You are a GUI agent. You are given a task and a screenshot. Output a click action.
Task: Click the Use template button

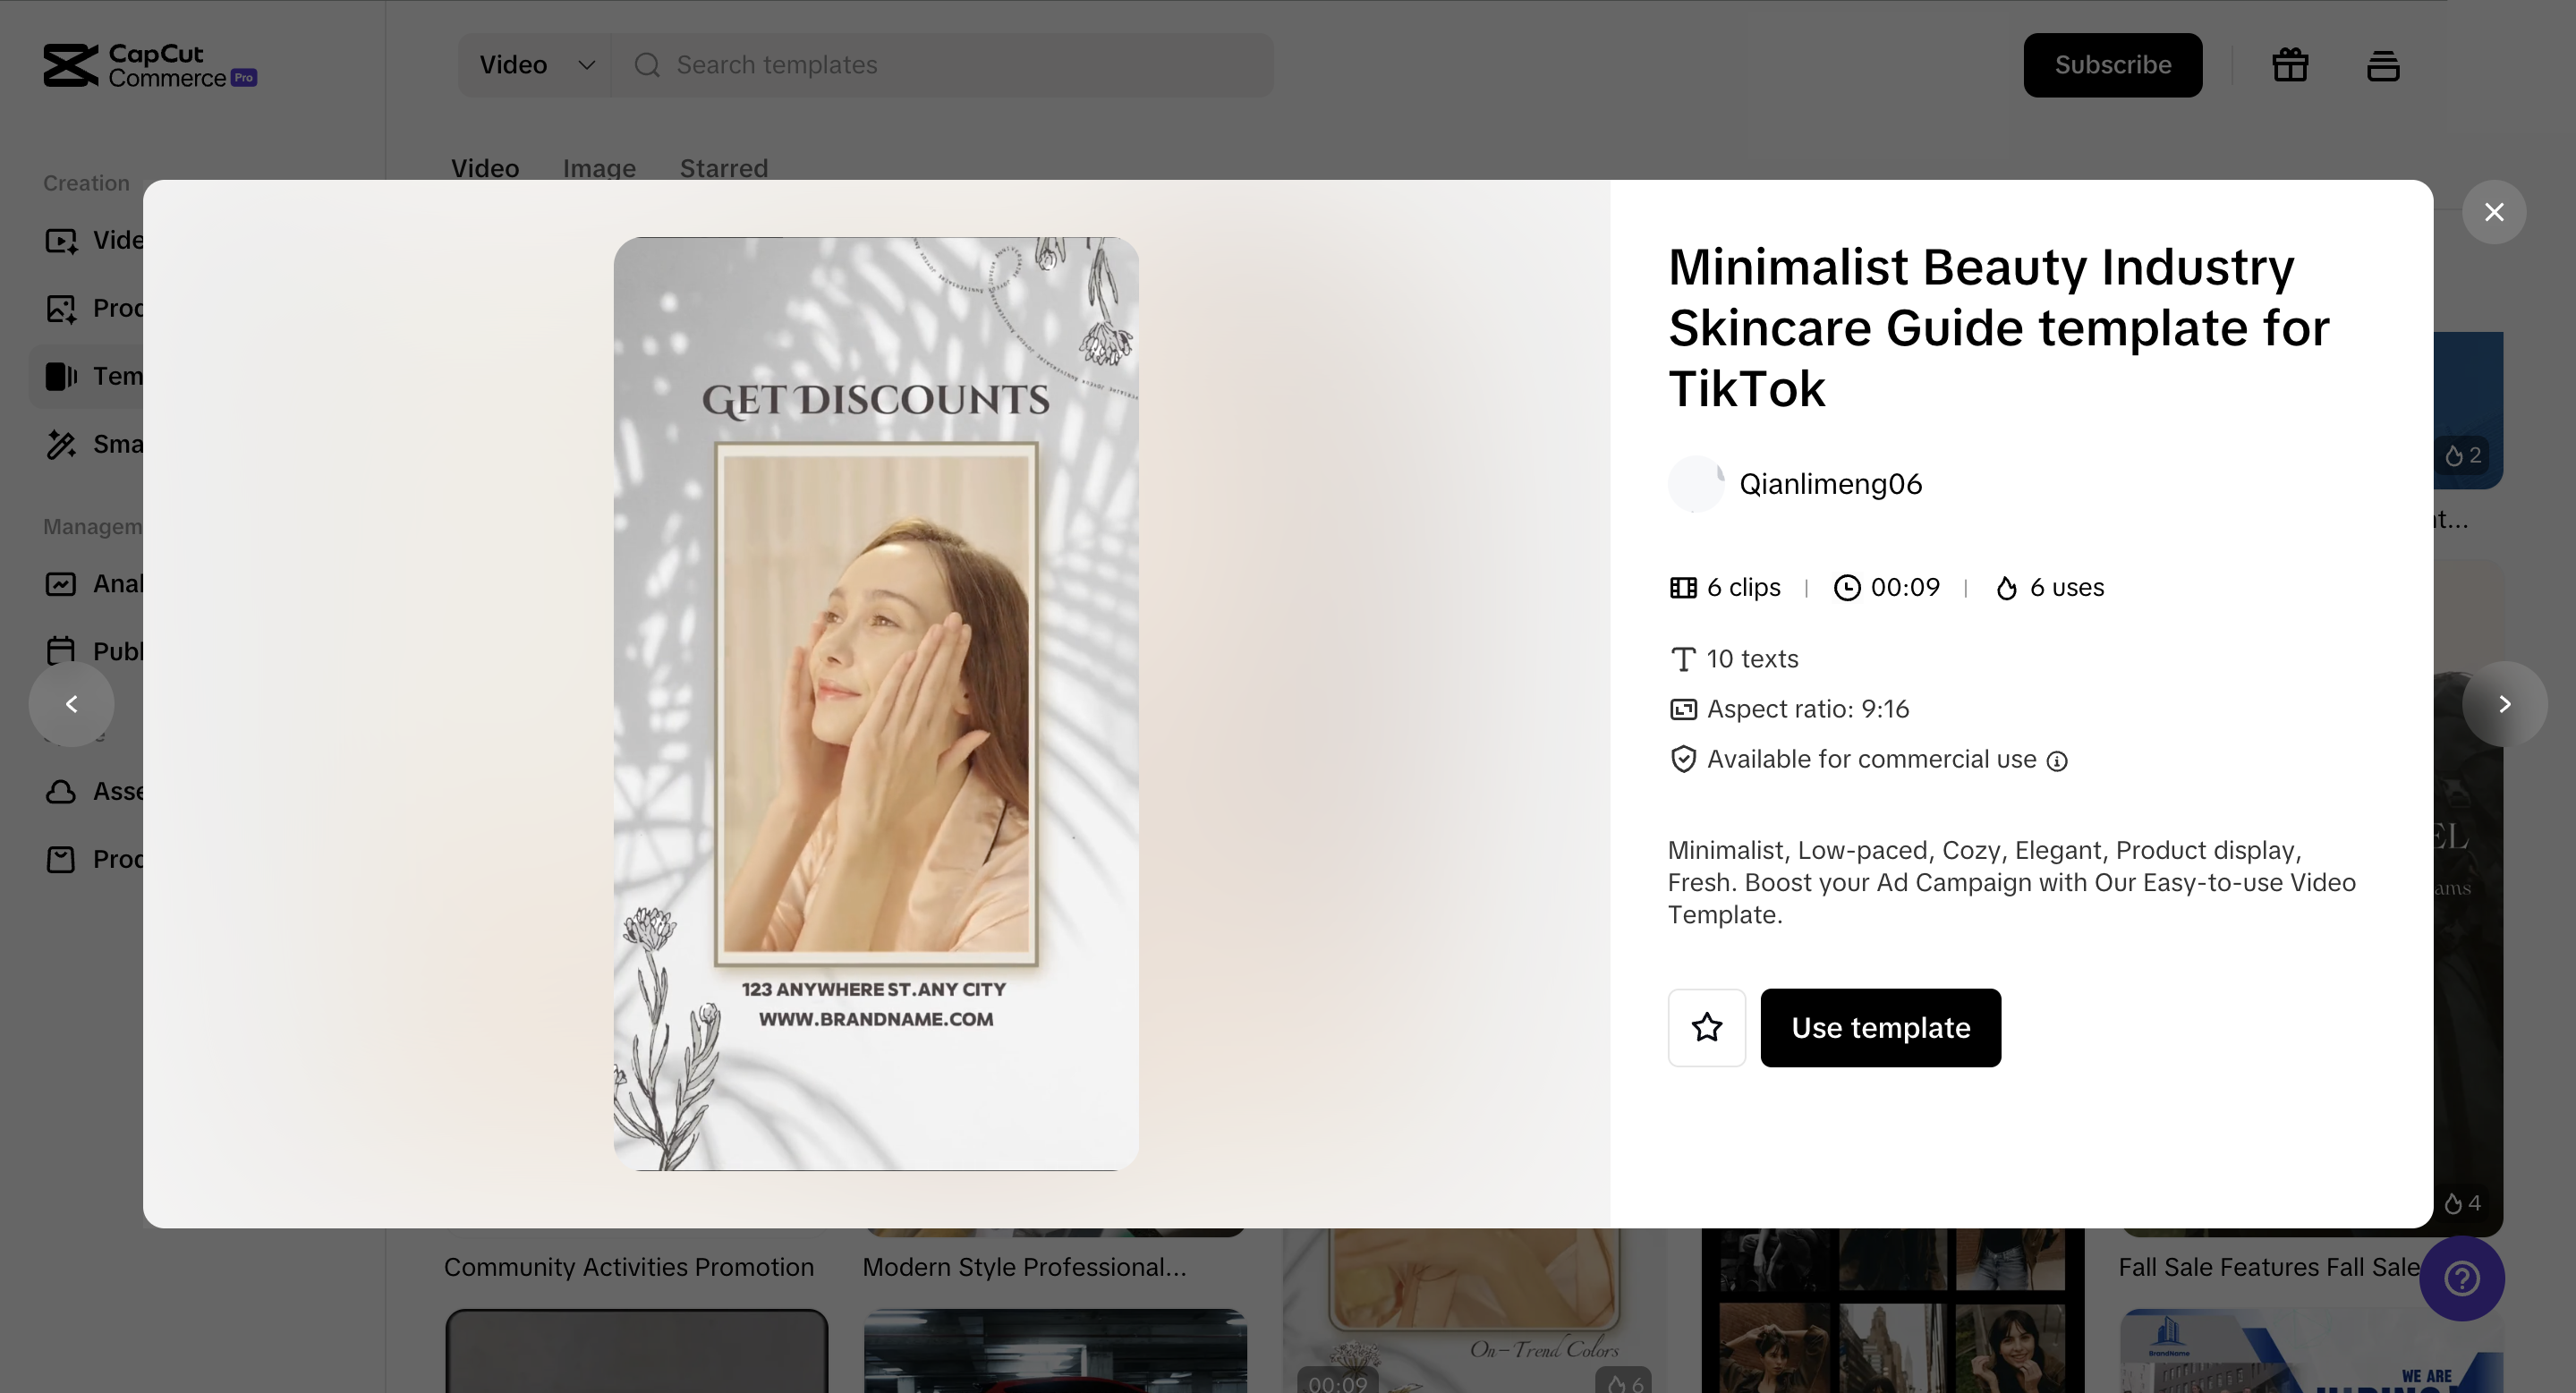[1880, 1028]
